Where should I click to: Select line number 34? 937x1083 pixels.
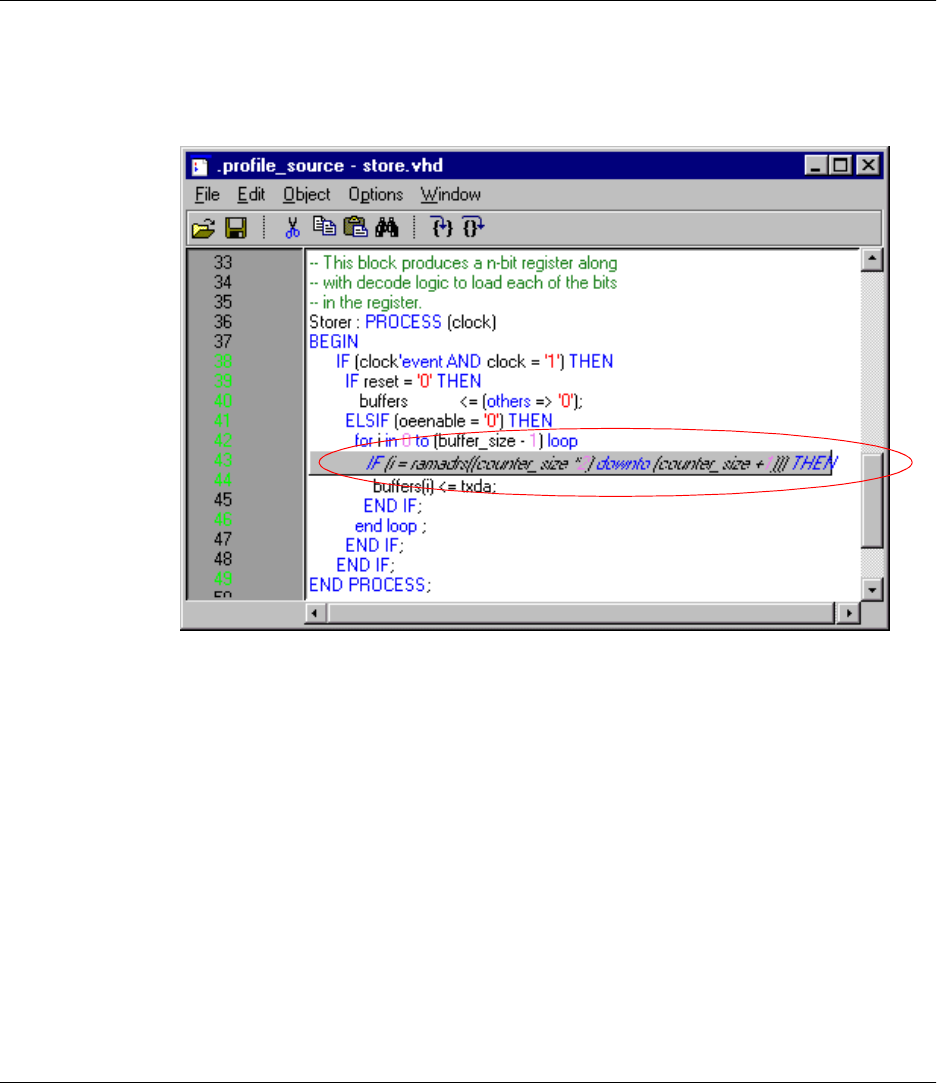(x=223, y=282)
